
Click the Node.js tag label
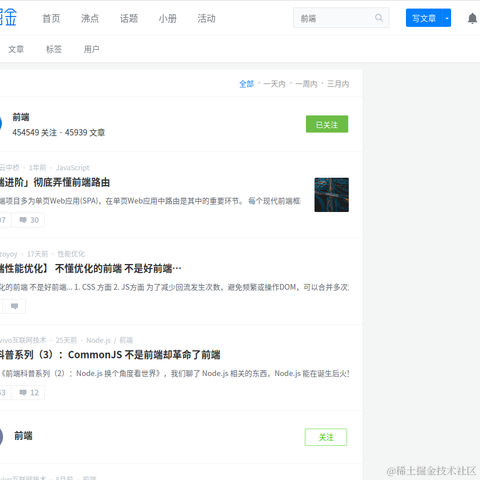98,340
